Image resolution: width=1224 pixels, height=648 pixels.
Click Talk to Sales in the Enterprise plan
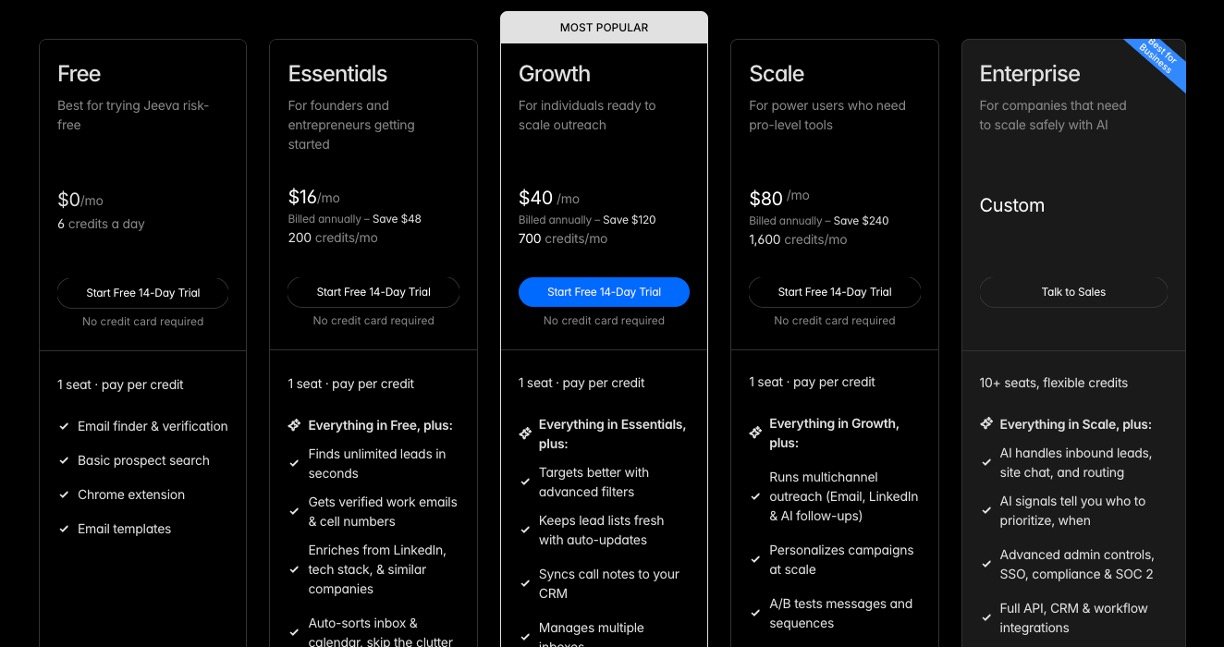pyautogui.click(x=1073, y=292)
